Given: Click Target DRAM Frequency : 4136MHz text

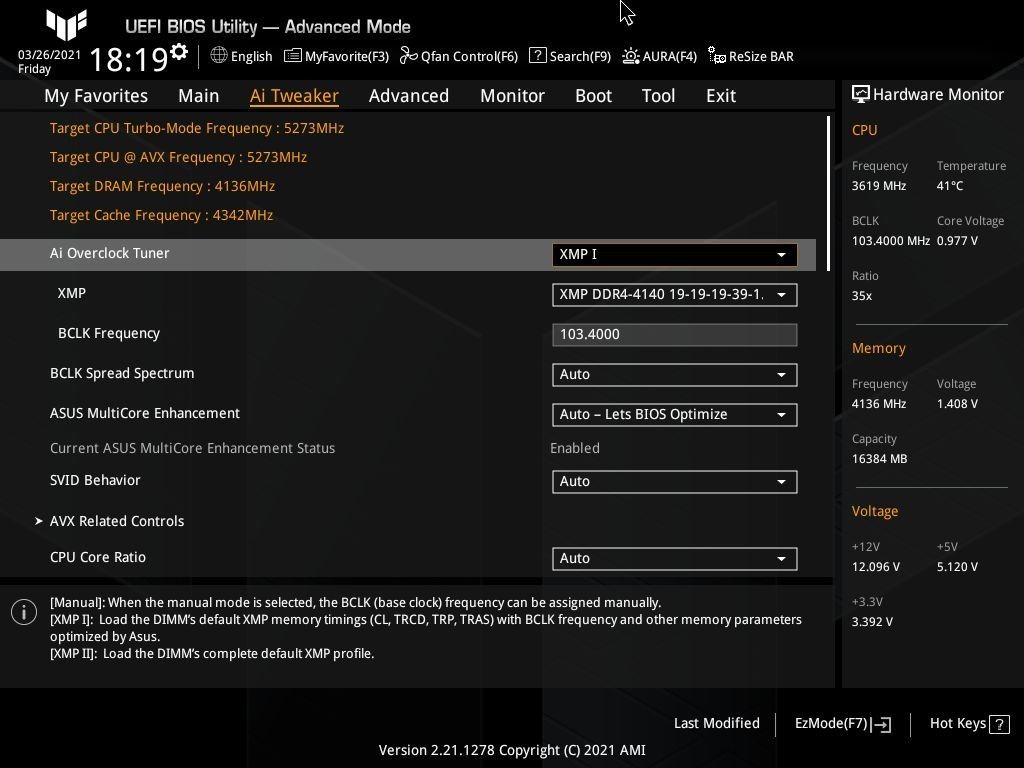Looking at the screenshot, I should (x=162, y=186).
